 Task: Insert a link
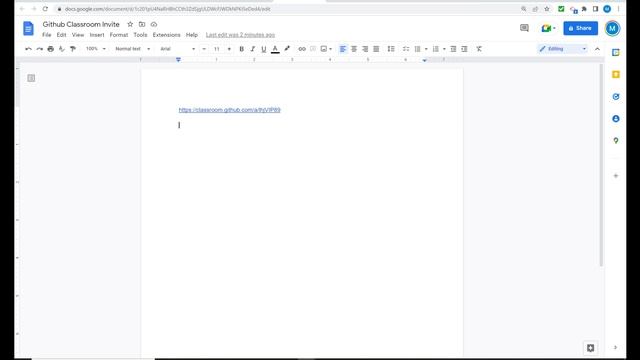coord(302,49)
